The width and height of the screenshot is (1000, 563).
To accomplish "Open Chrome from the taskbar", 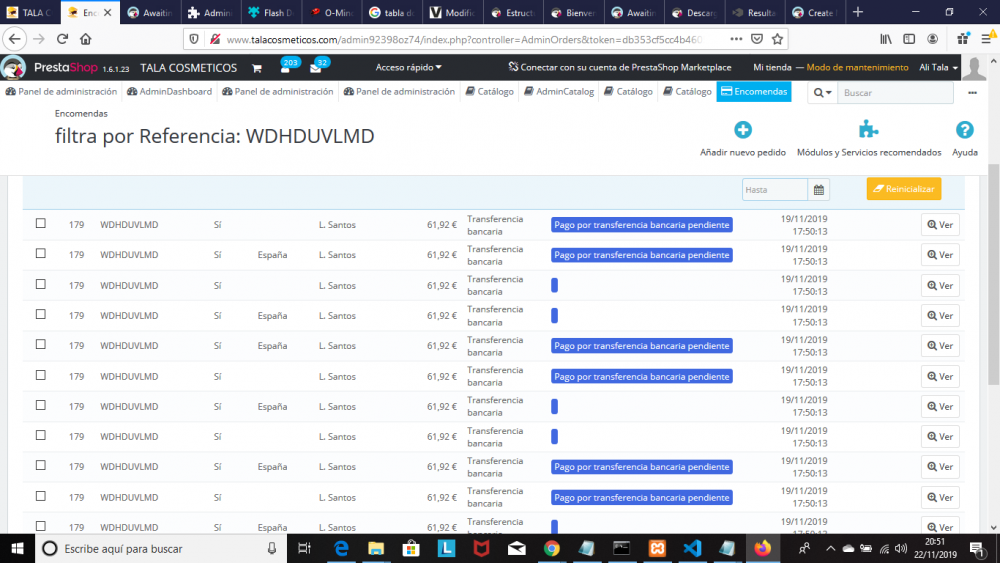I will point(552,548).
